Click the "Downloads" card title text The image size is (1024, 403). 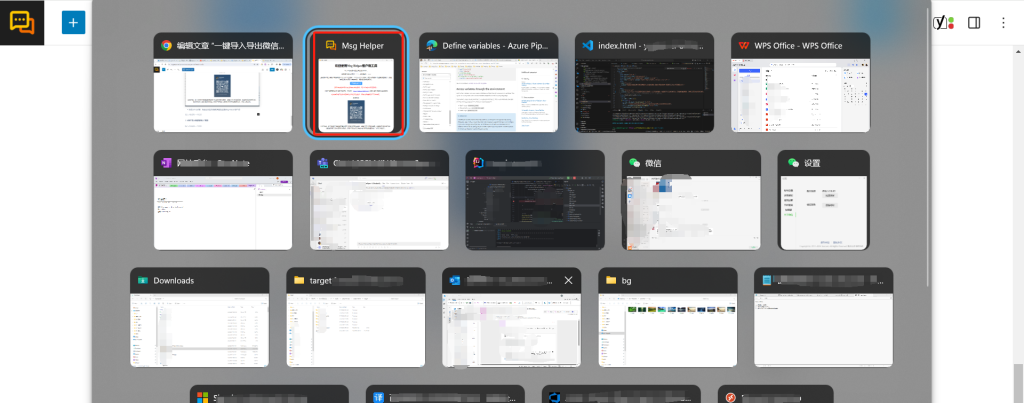(x=174, y=280)
